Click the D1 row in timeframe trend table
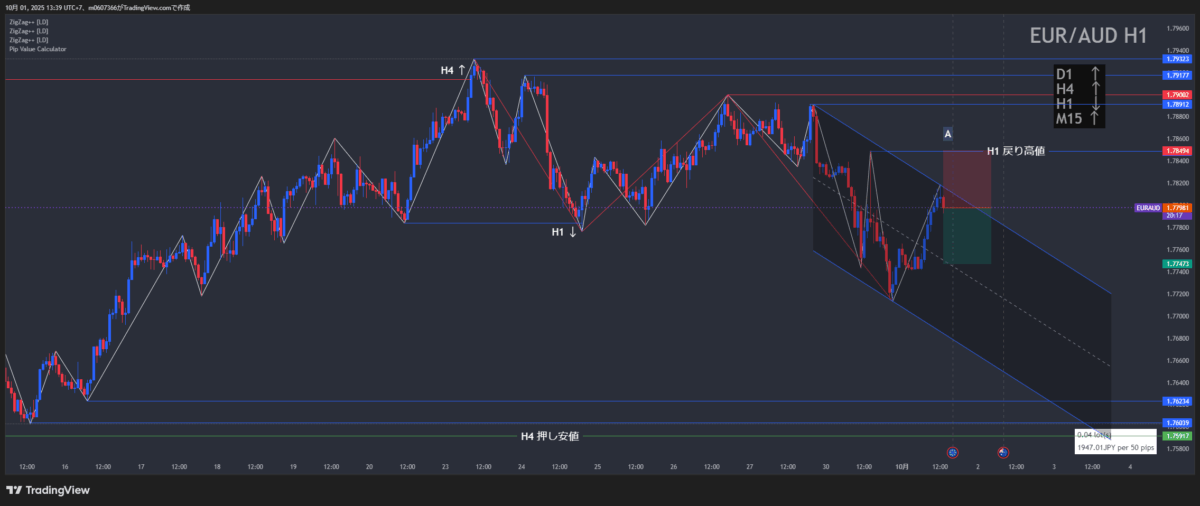 pyautogui.click(x=1079, y=74)
